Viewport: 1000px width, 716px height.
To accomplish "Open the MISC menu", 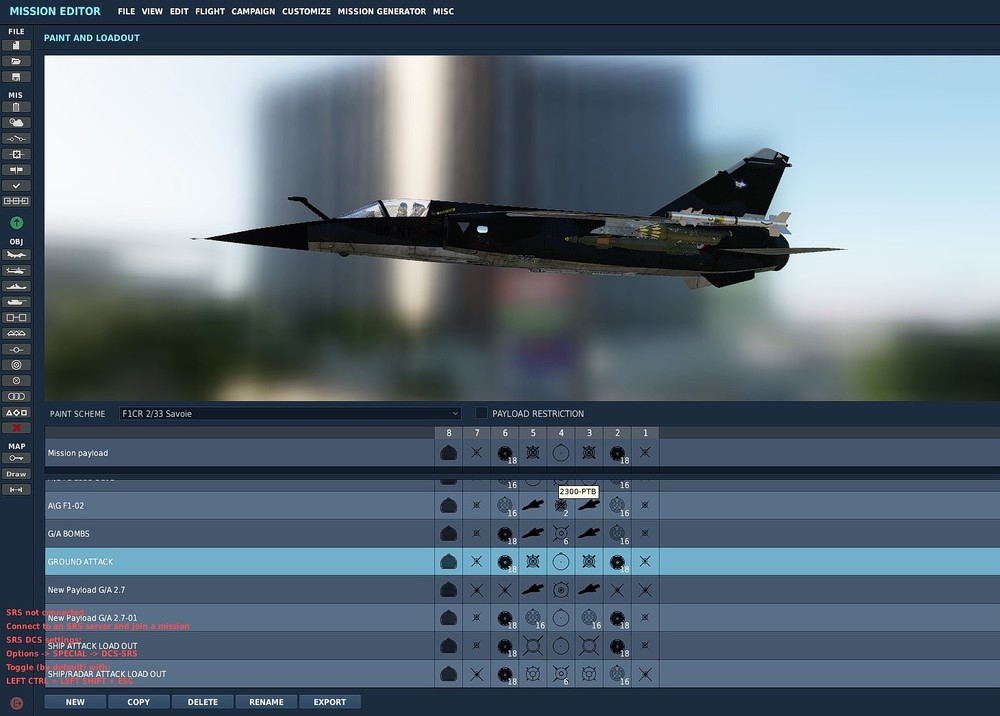I will (443, 11).
